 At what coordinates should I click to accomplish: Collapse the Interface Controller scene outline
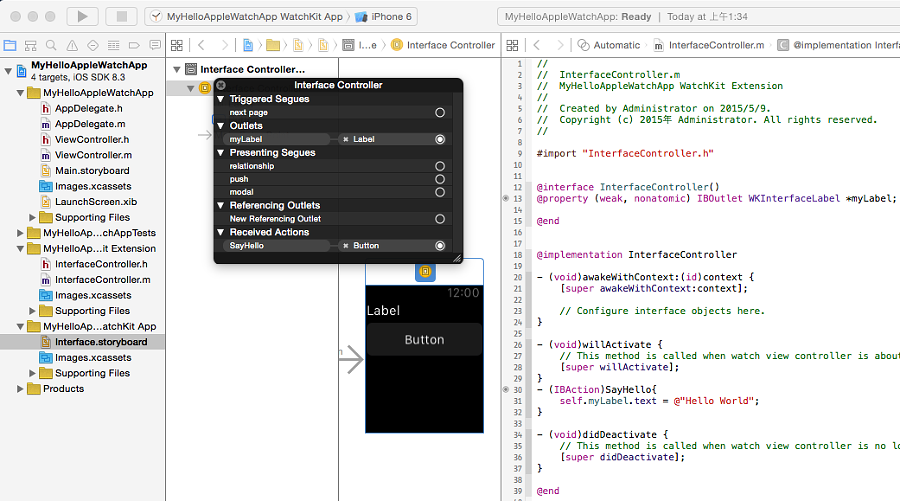coord(177,69)
